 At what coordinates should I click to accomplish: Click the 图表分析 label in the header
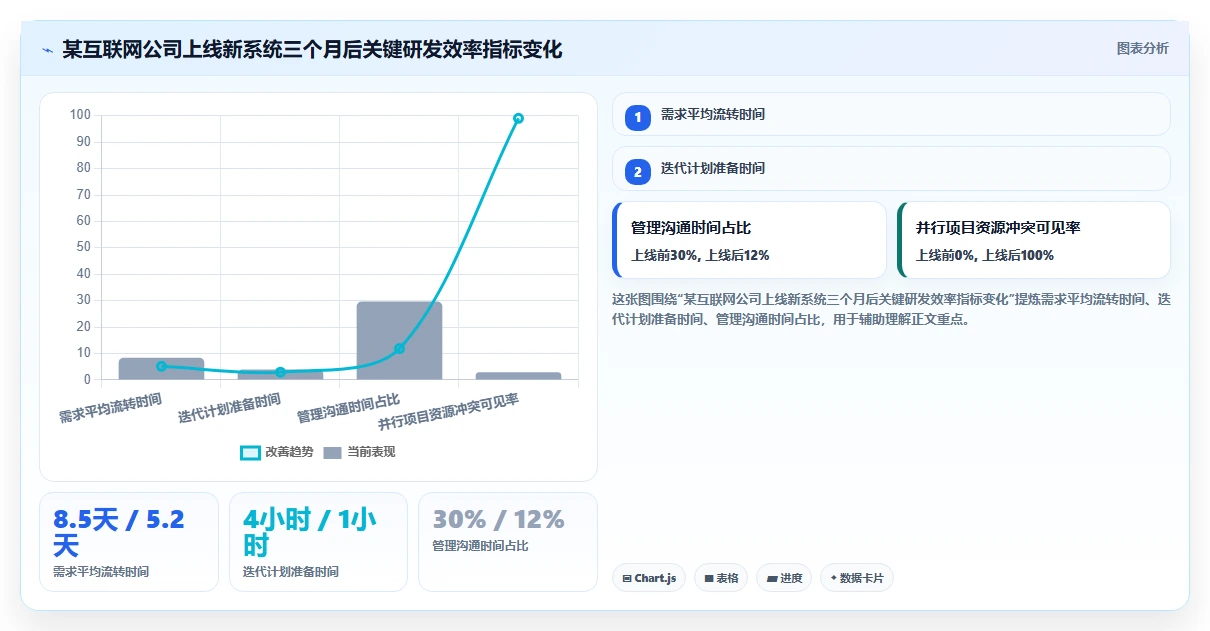[1142, 48]
